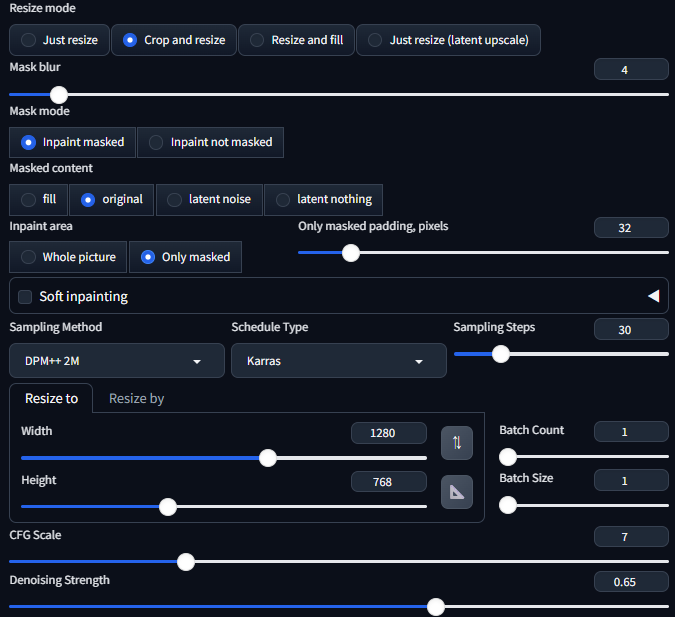This screenshot has height=617, width=675.
Task: Click the Sampling Steps number field
Action: (630, 330)
